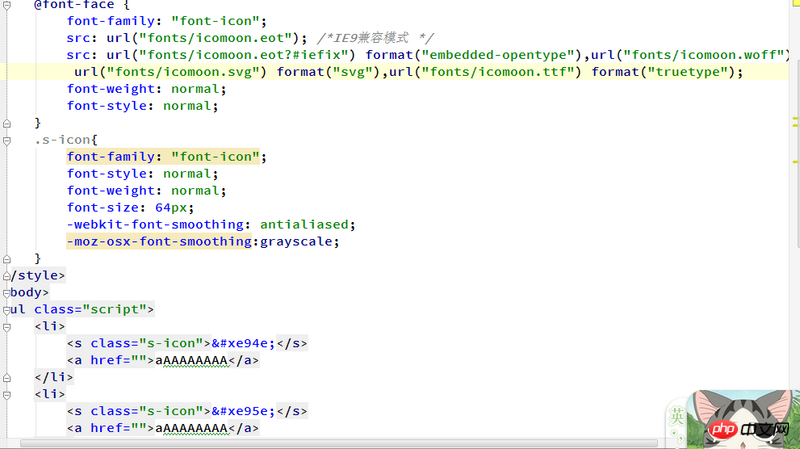Click the body> tag text
The width and height of the screenshot is (800, 449).
(30, 292)
